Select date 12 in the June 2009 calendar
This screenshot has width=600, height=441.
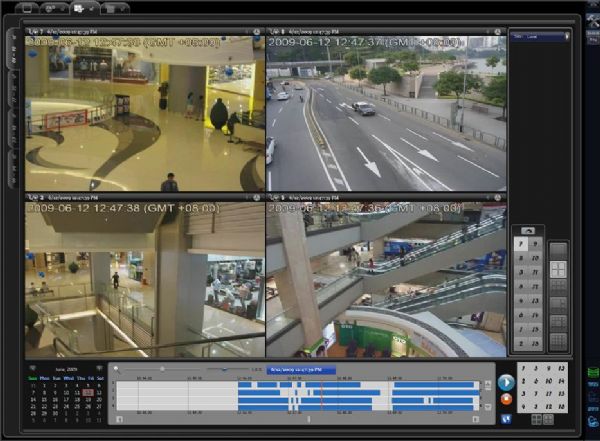pos(87,393)
